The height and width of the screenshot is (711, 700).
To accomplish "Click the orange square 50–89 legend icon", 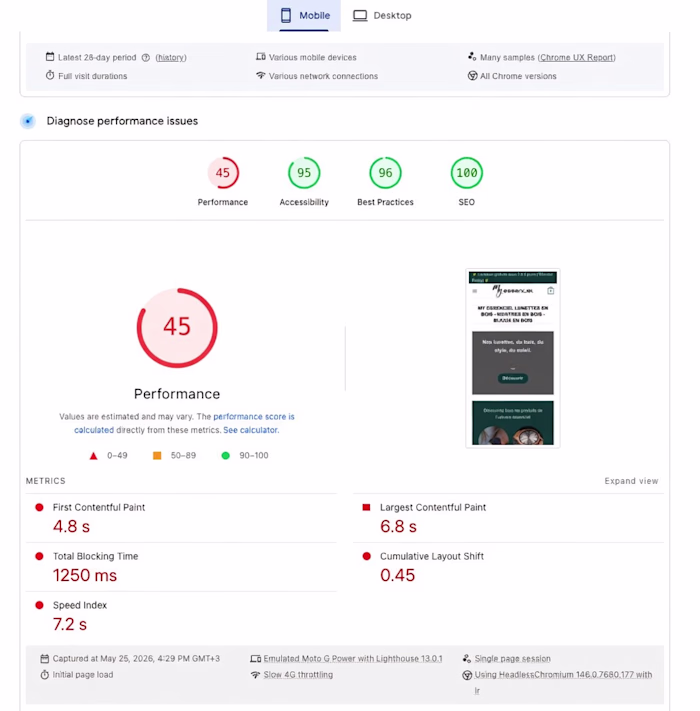I will pyautogui.click(x=157, y=455).
